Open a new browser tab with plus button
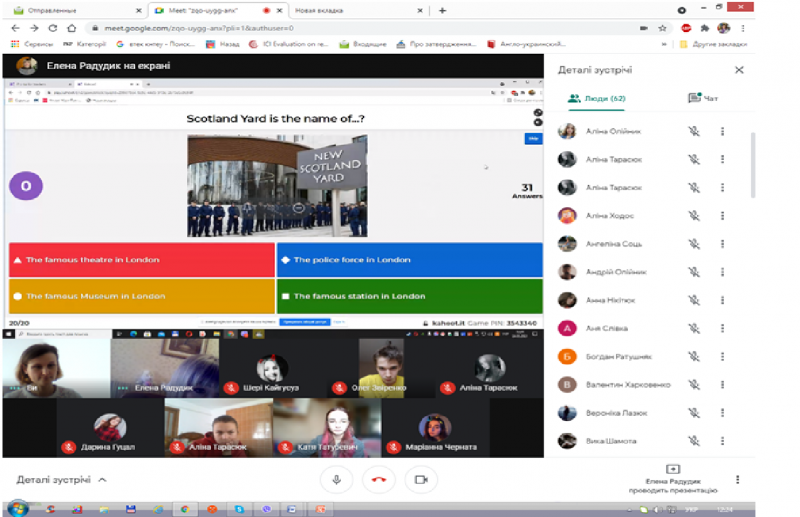Viewport: 800px width, 517px height. coord(442,10)
